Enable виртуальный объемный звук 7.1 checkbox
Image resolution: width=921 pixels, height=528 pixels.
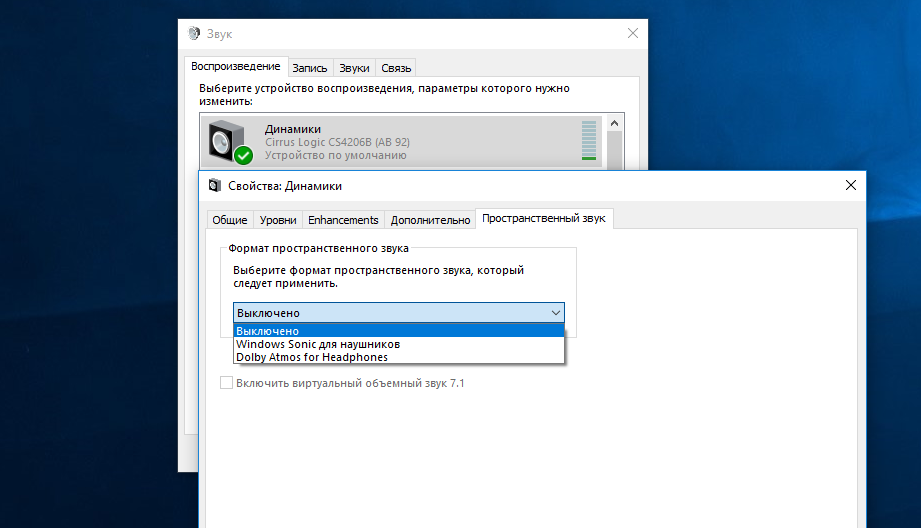coord(226,383)
